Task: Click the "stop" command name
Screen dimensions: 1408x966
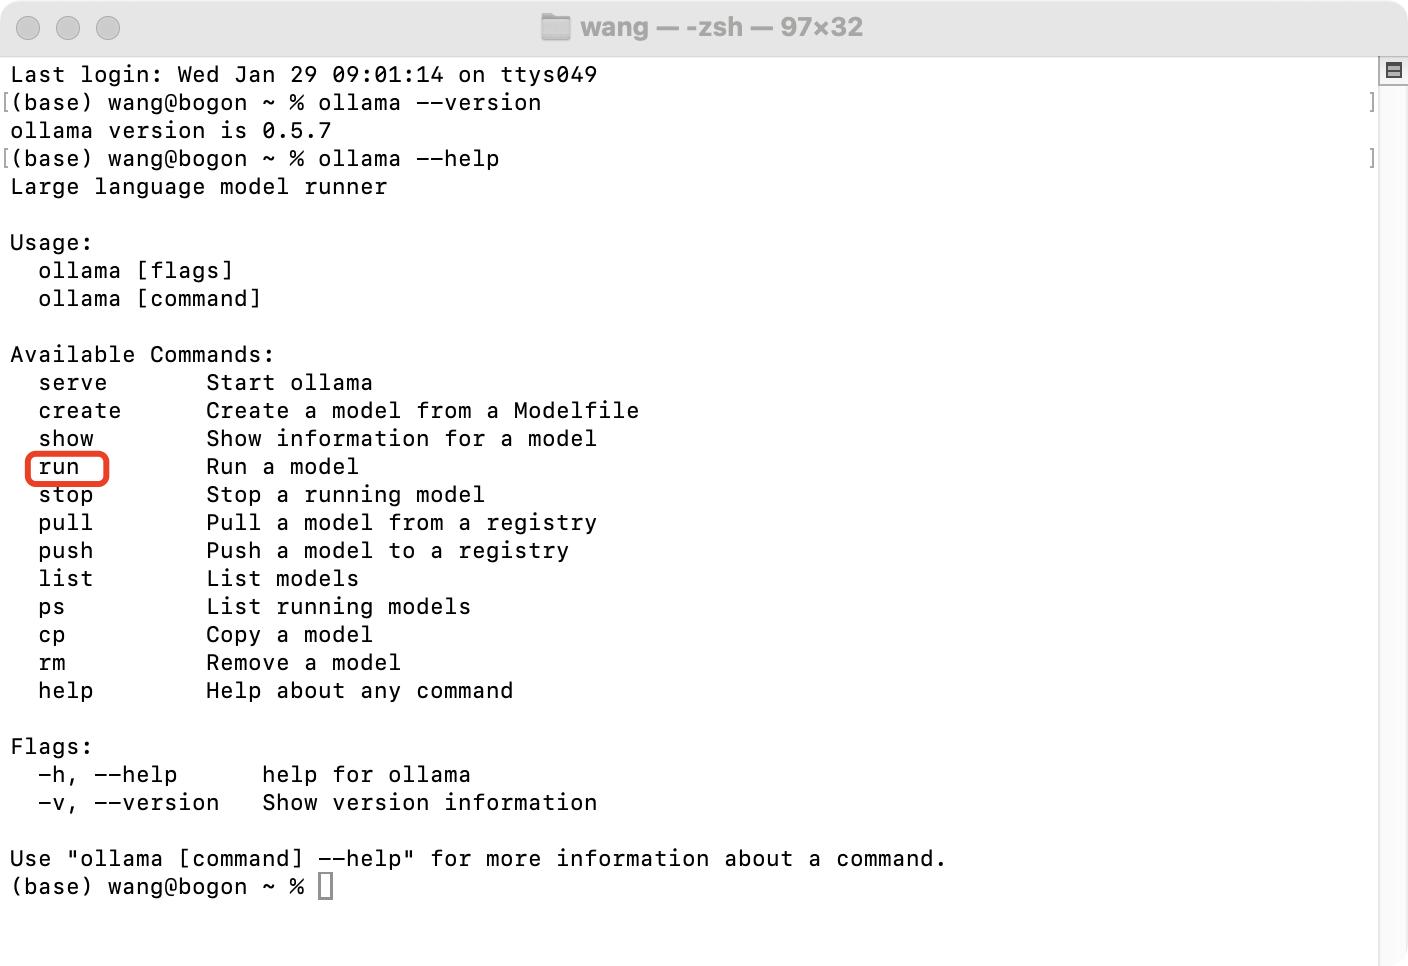Action: coord(65,495)
